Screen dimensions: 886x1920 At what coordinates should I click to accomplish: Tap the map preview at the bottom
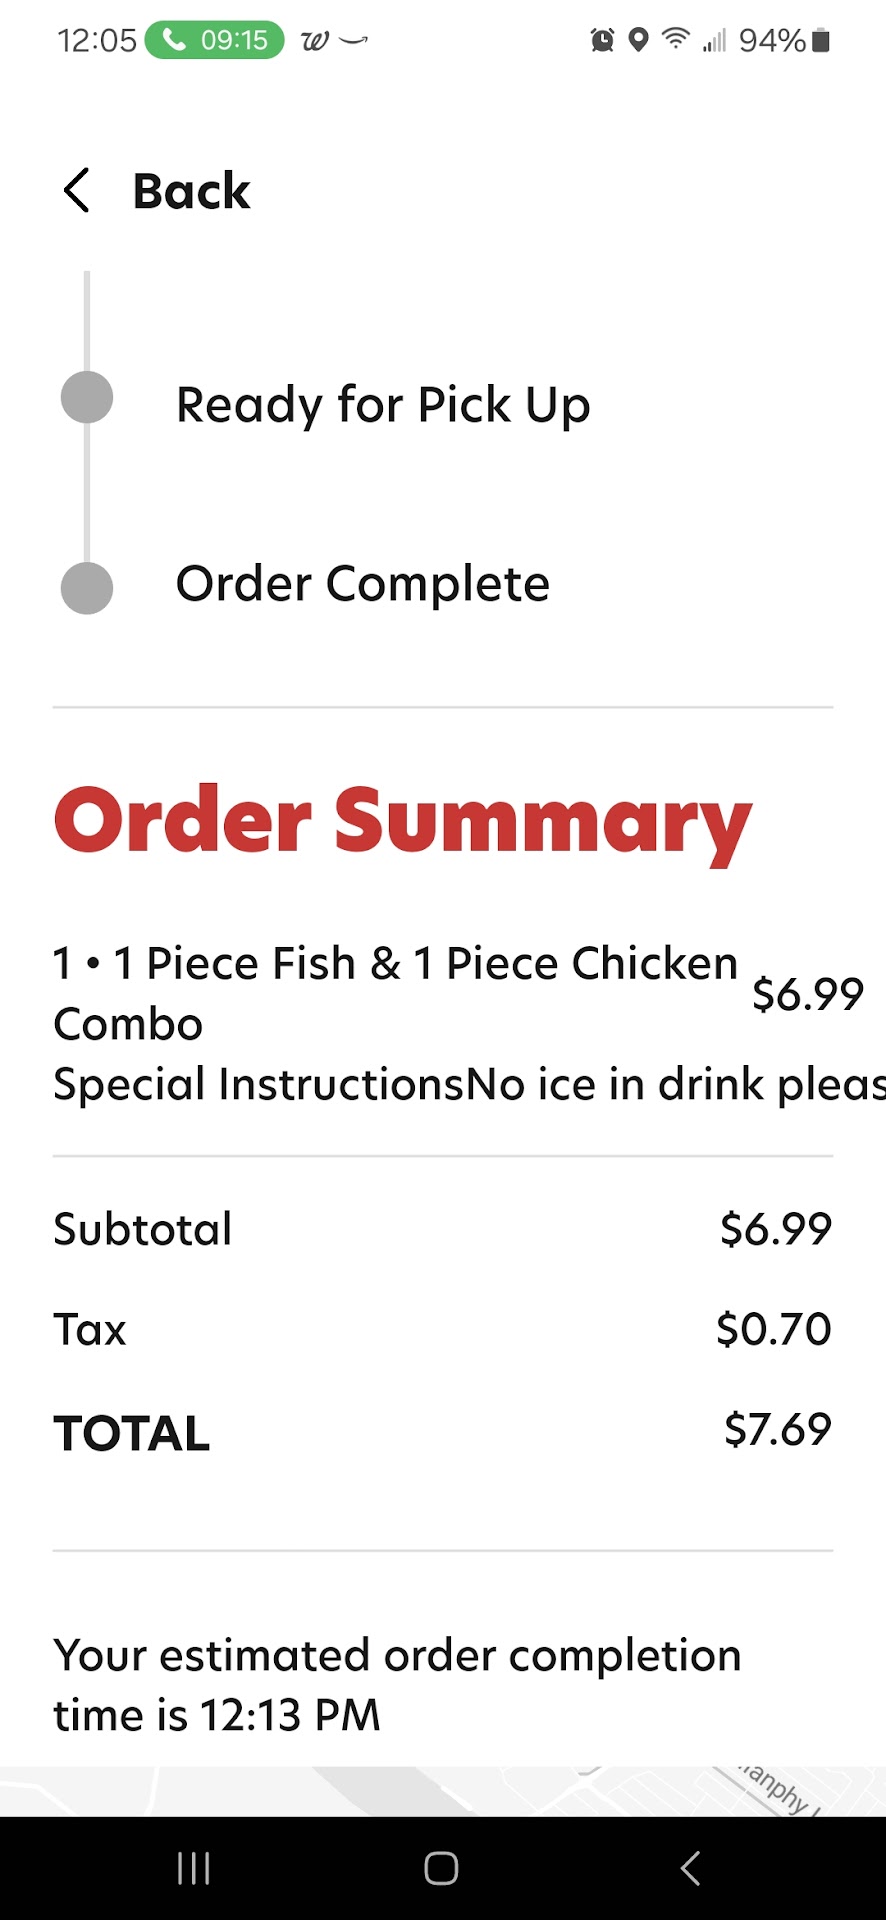coord(443,1791)
